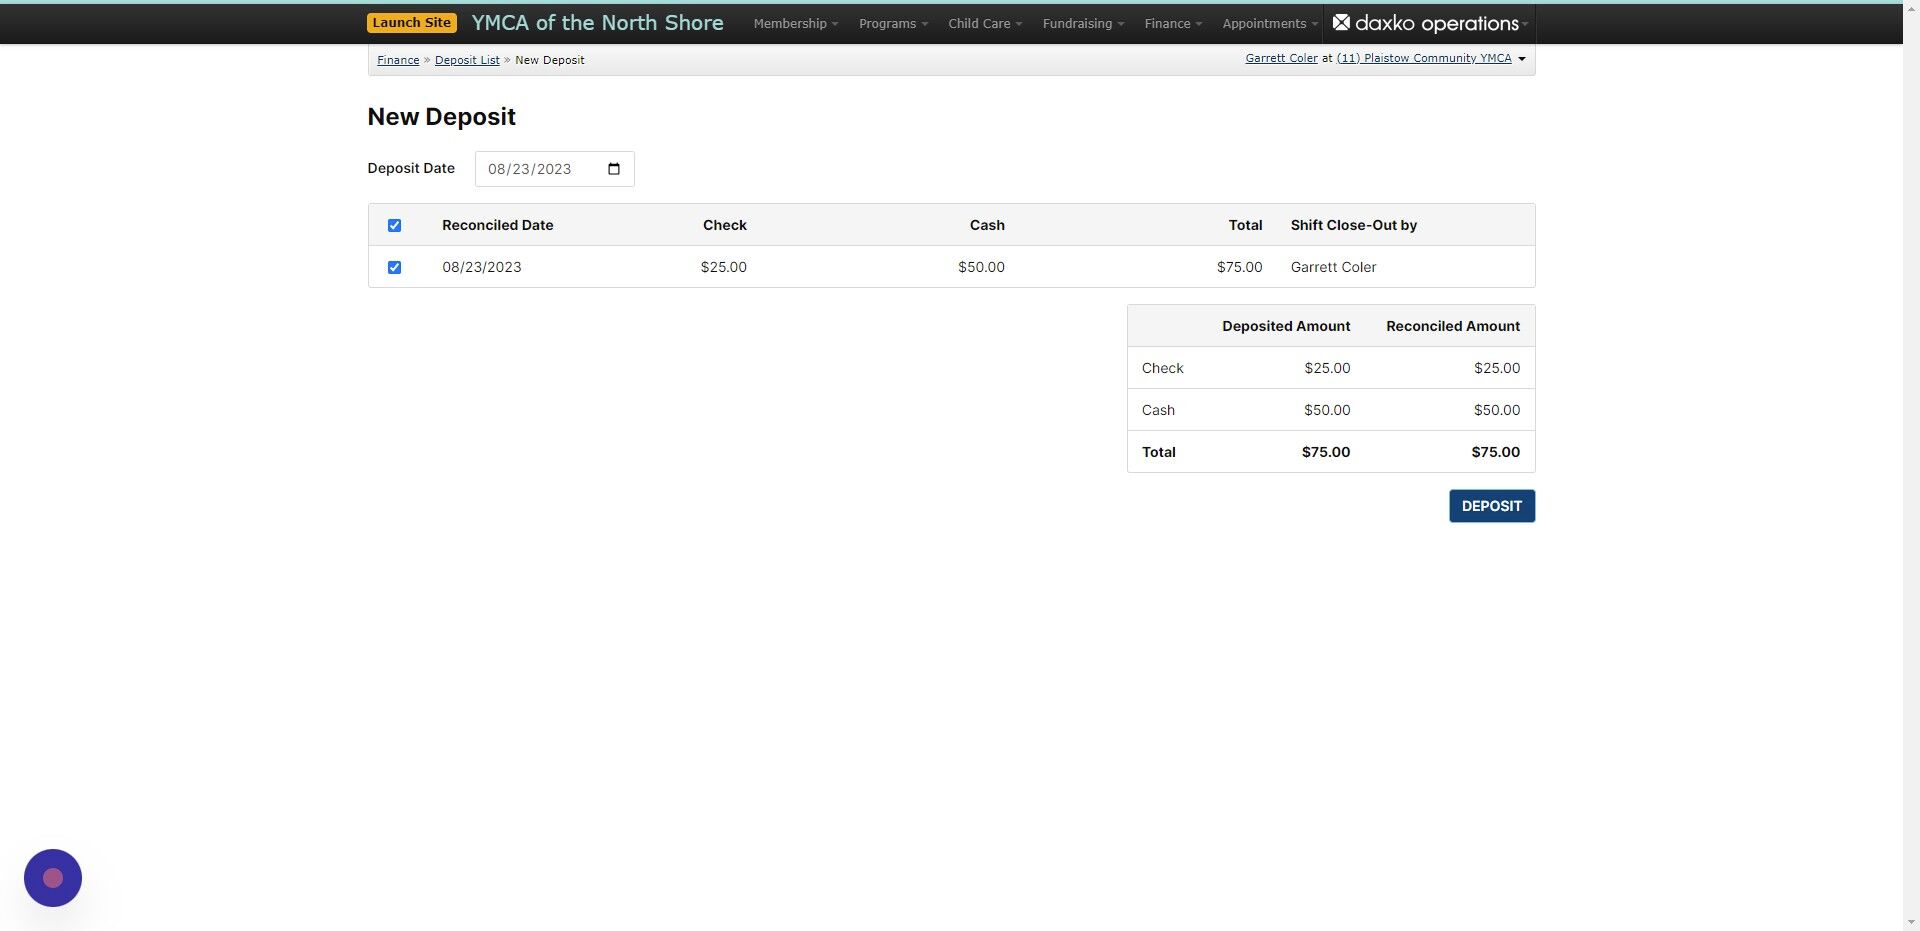Click the Cash reconciled amount $50.00
The width and height of the screenshot is (1920, 931).
[1497, 410]
